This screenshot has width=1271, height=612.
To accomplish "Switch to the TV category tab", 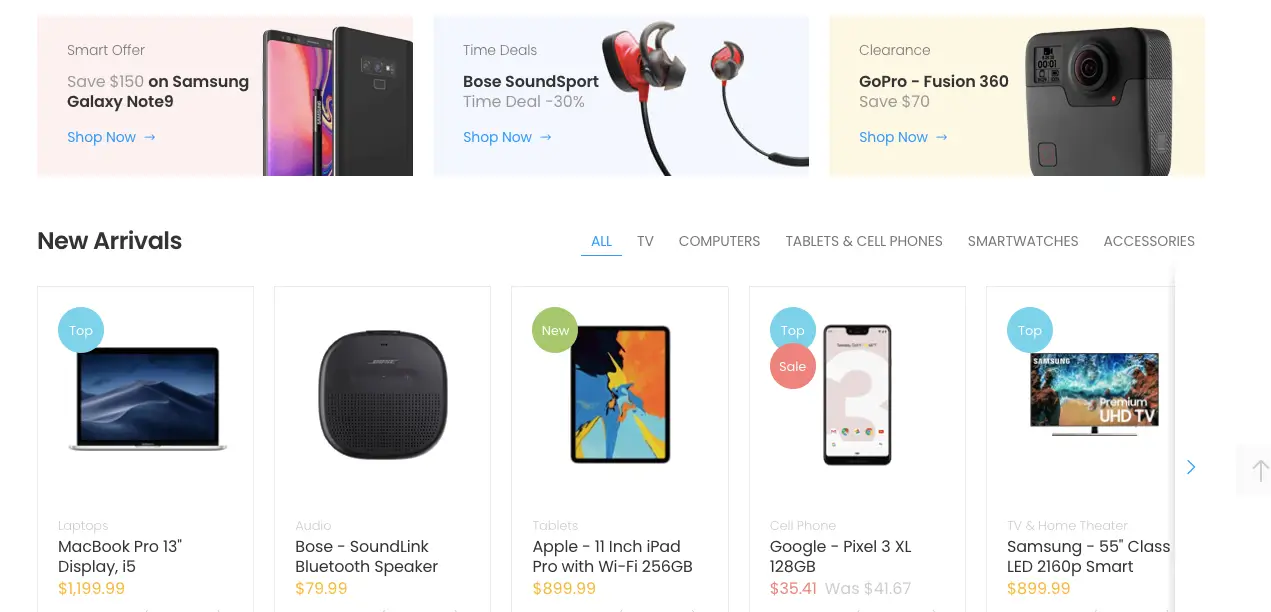I will [x=645, y=241].
